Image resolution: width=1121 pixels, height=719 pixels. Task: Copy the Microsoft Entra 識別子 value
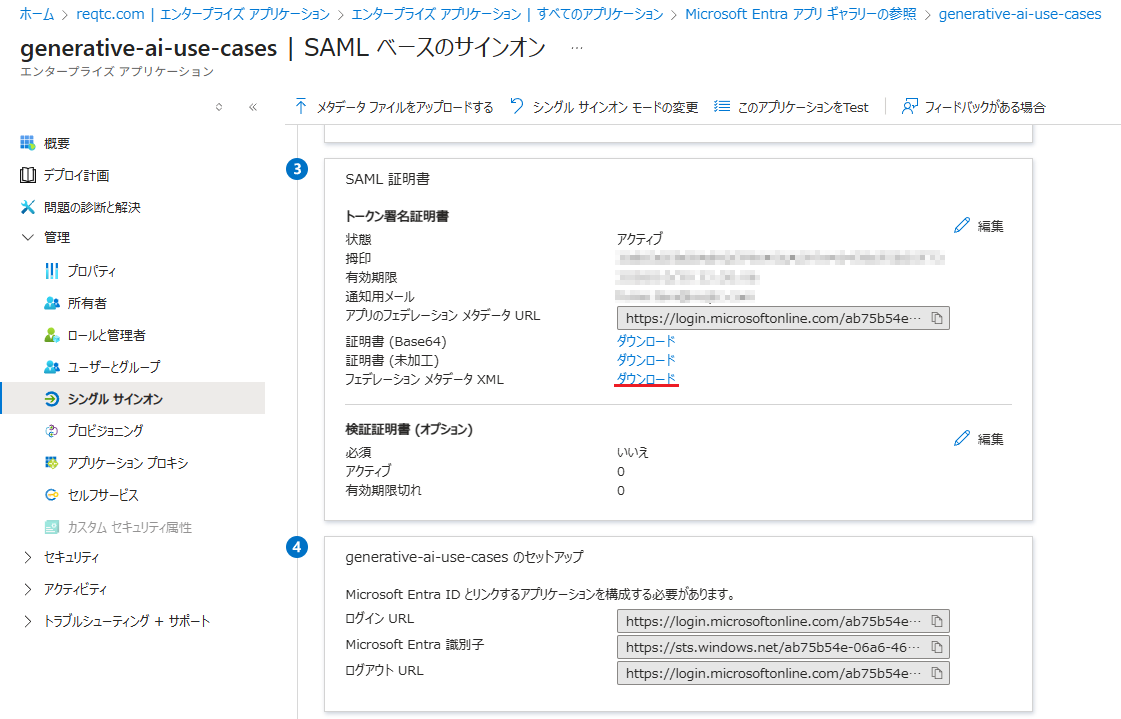(x=937, y=647)
